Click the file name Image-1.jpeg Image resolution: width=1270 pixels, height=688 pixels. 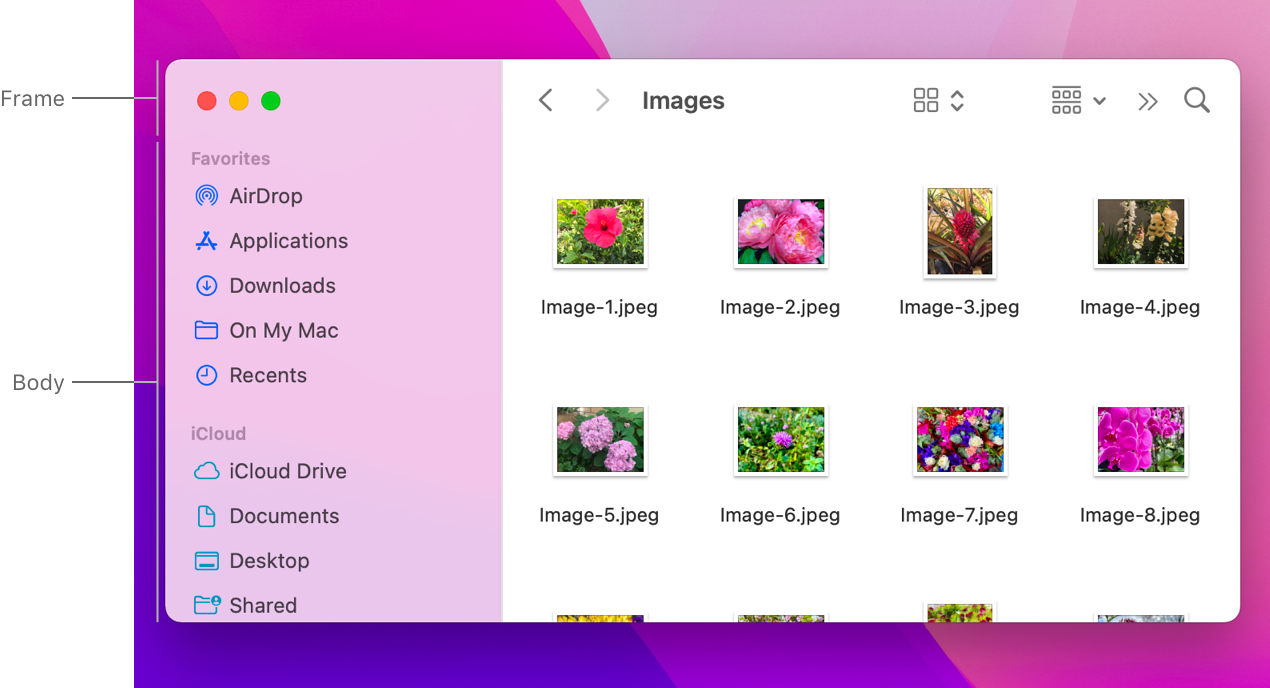(x=599, y=307)
